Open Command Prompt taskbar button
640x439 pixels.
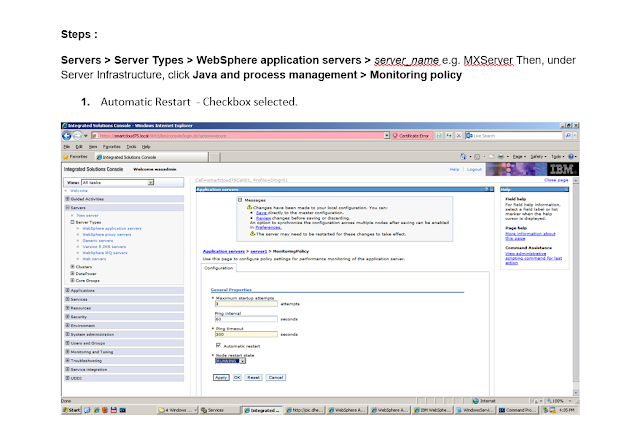click(x=517, y=410)
